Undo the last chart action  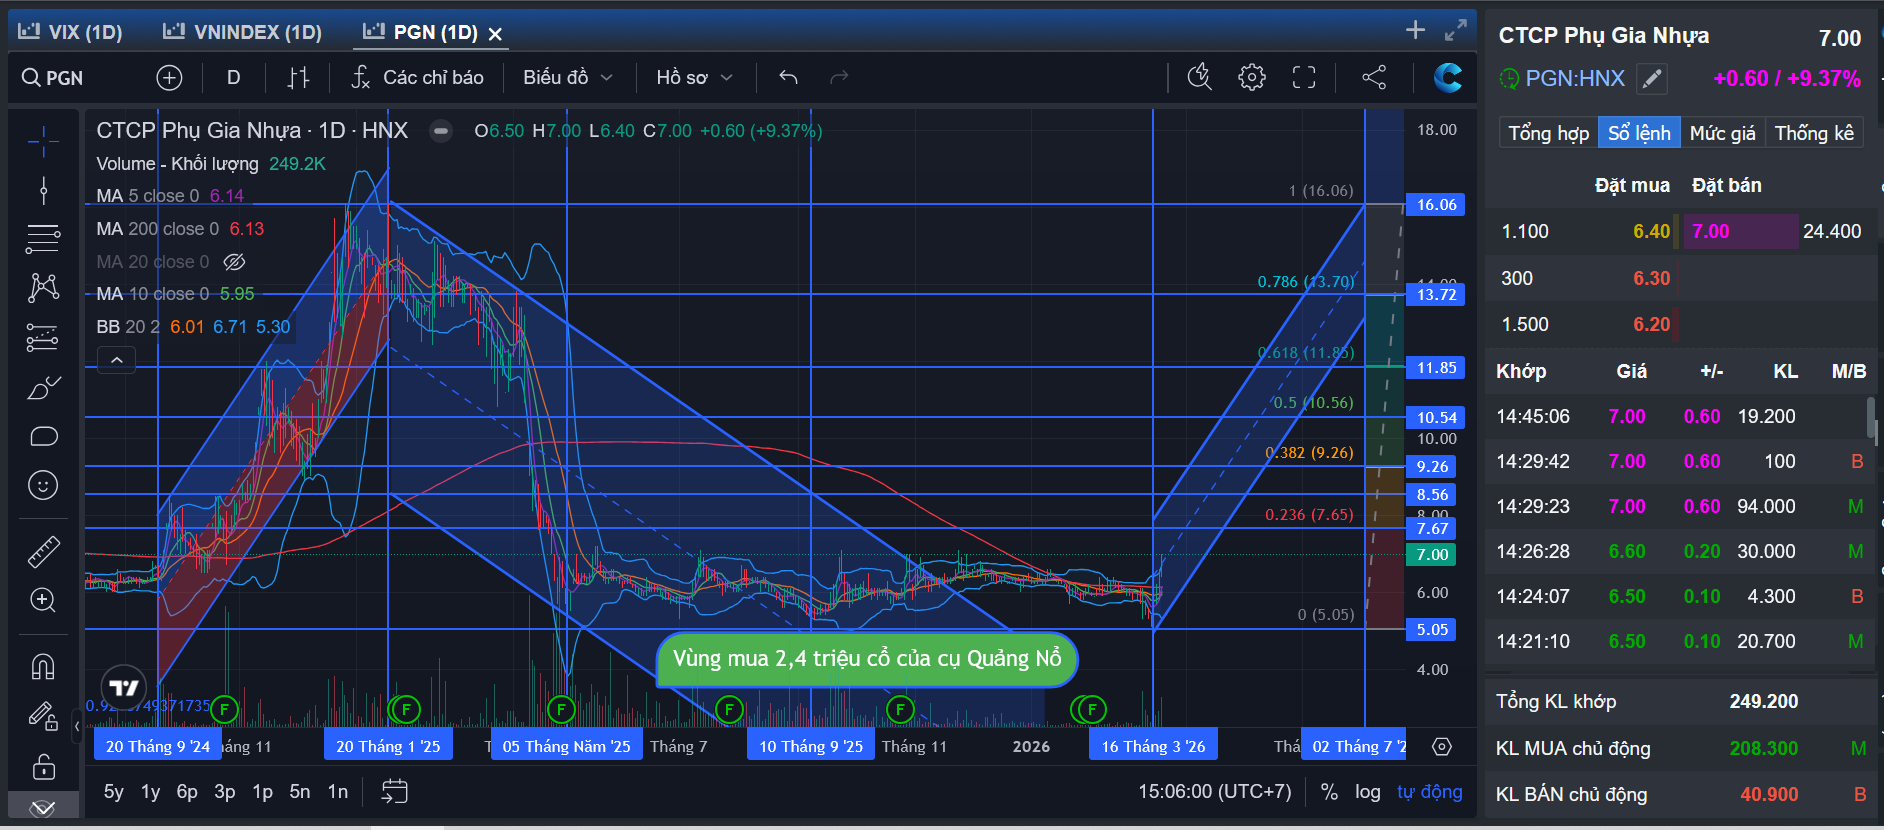click(788, 77)
